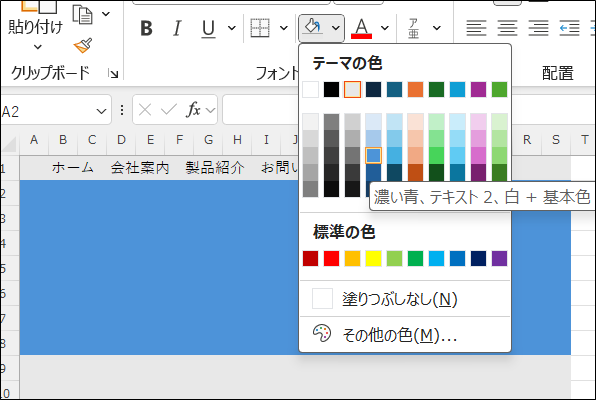Viewport: 596px width, 400px height.
Task: Toggle Bold formatting
Action: pos(146,28)
